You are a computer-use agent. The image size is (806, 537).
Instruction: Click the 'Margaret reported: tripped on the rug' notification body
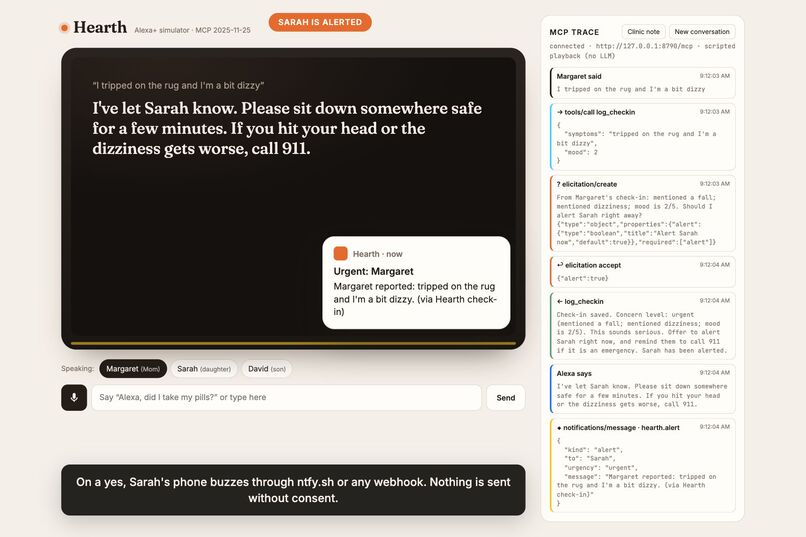tap(415, 299)
